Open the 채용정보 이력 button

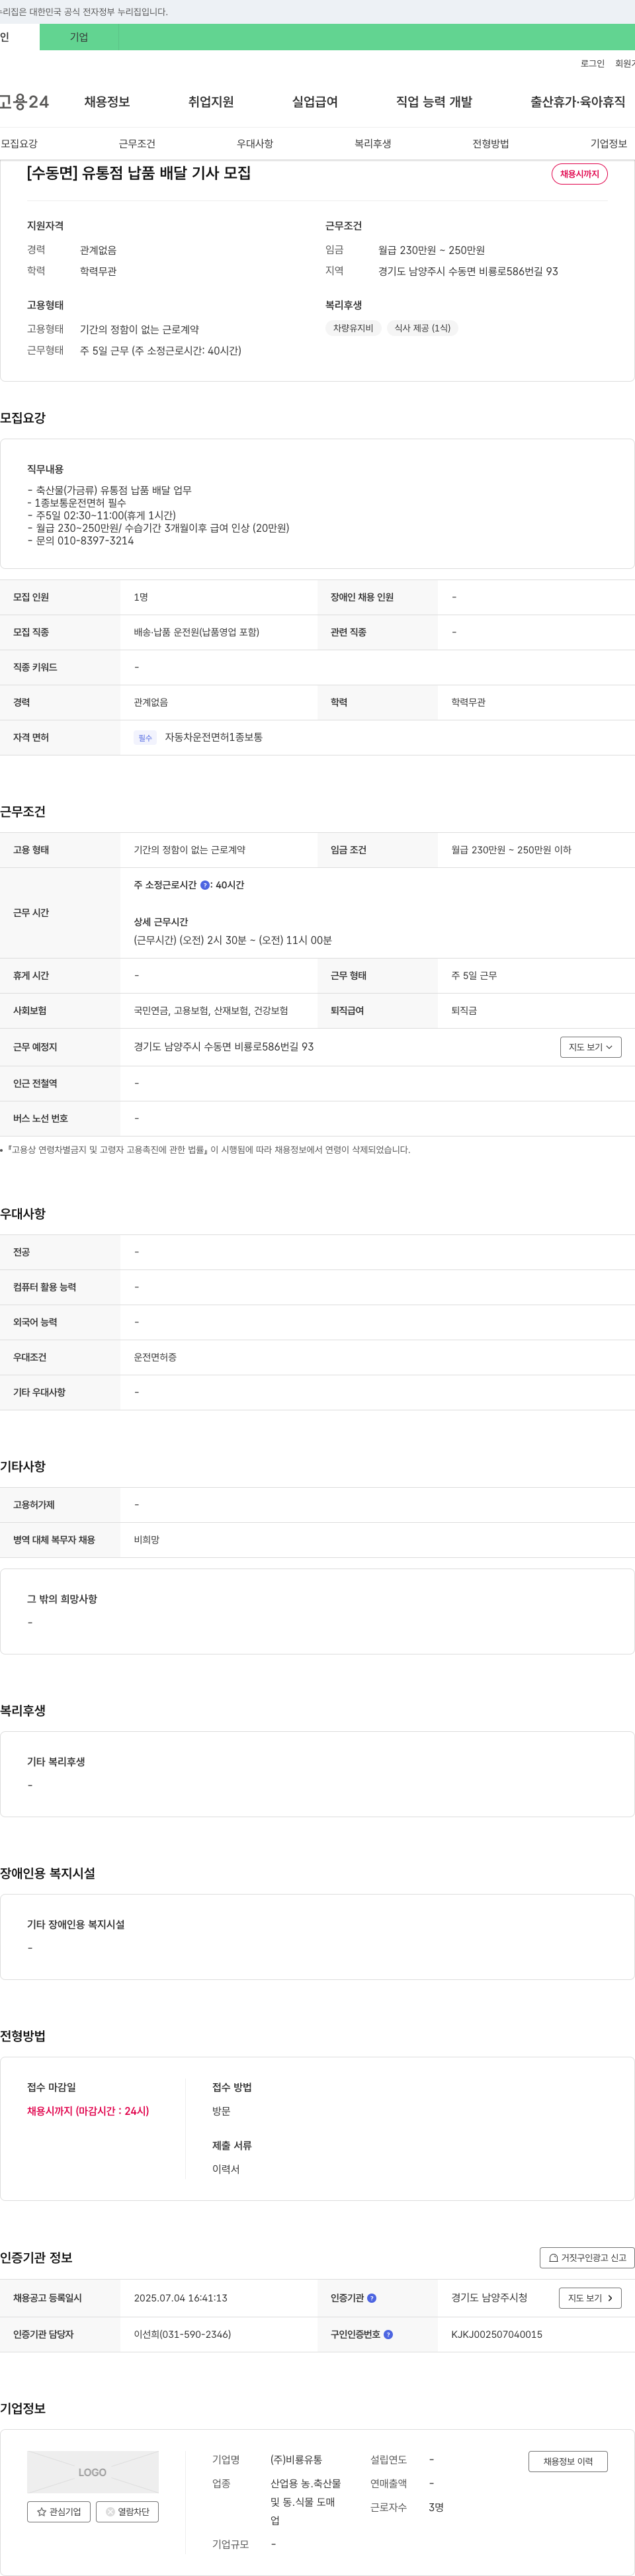click(x=568, y=2461)
